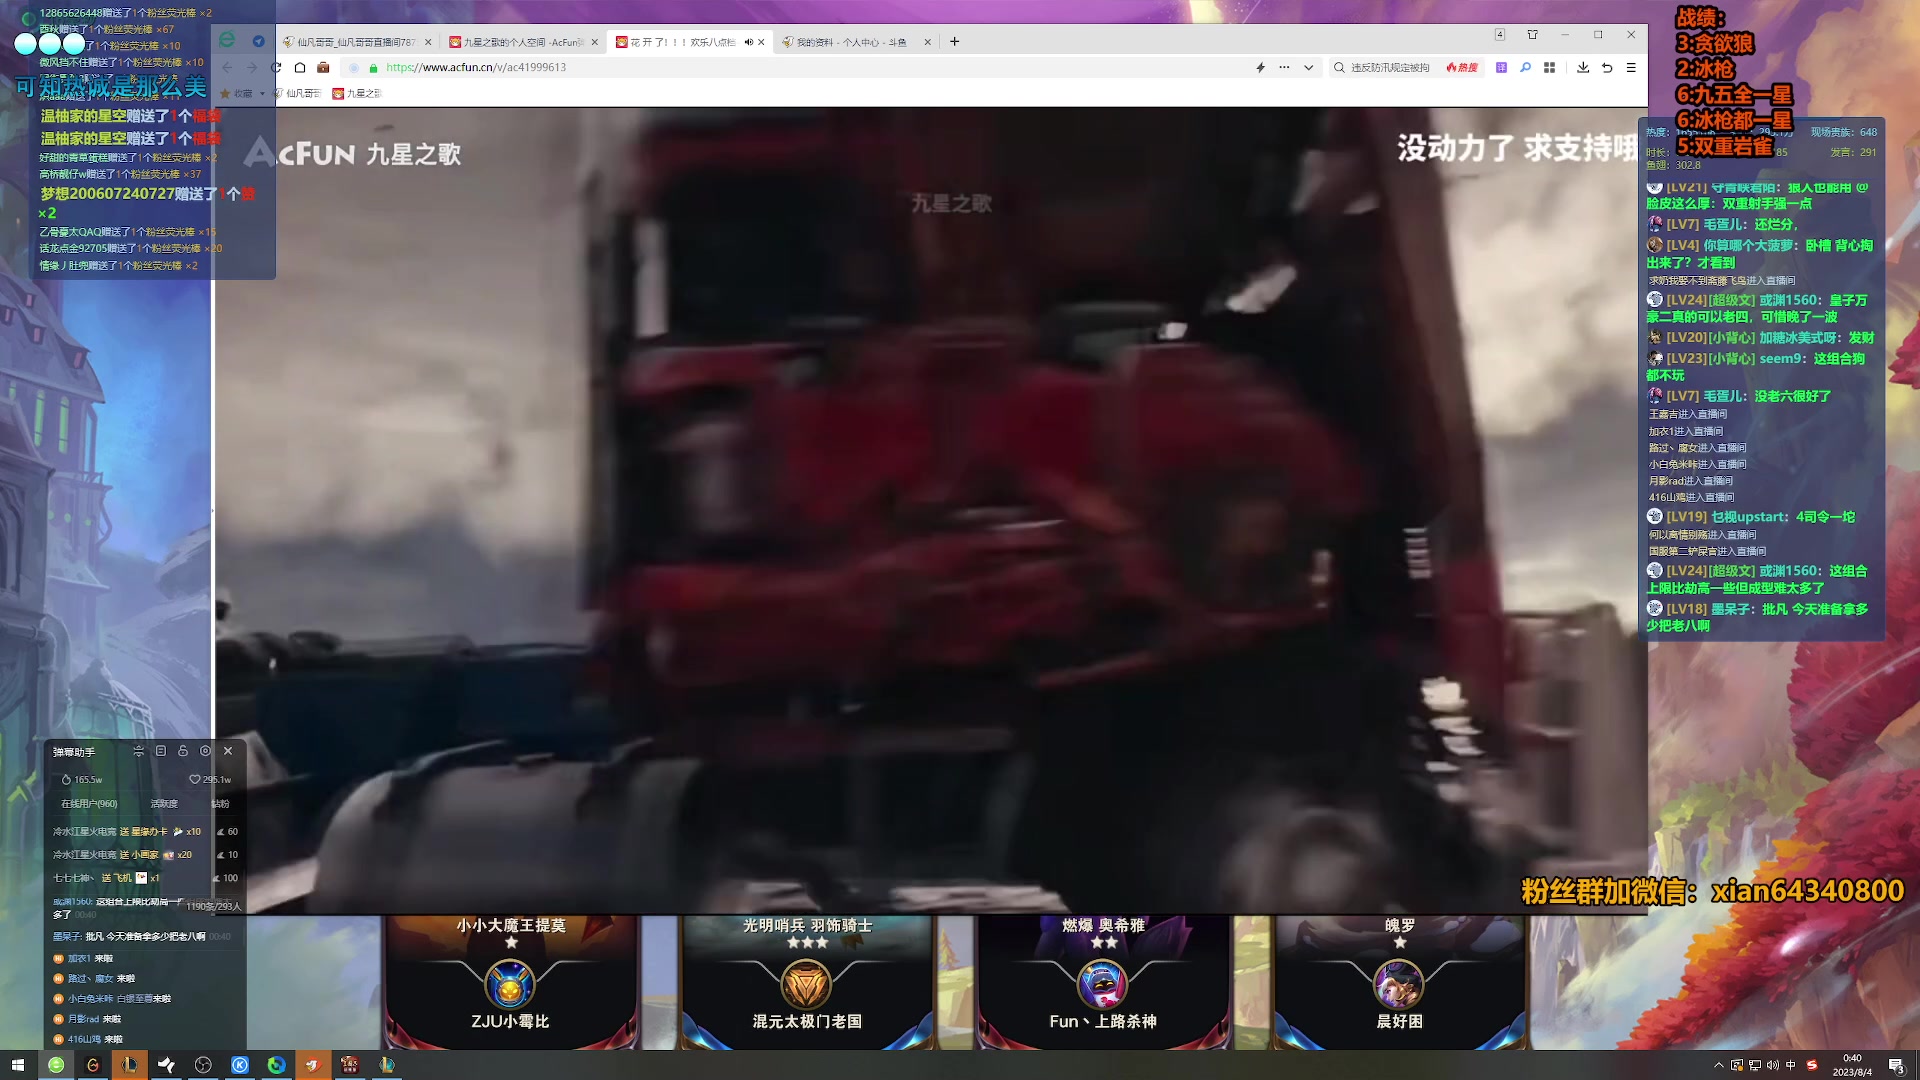Toggle the collapse icon in danmaku assistant
1920x1080 pixels.
139,751
